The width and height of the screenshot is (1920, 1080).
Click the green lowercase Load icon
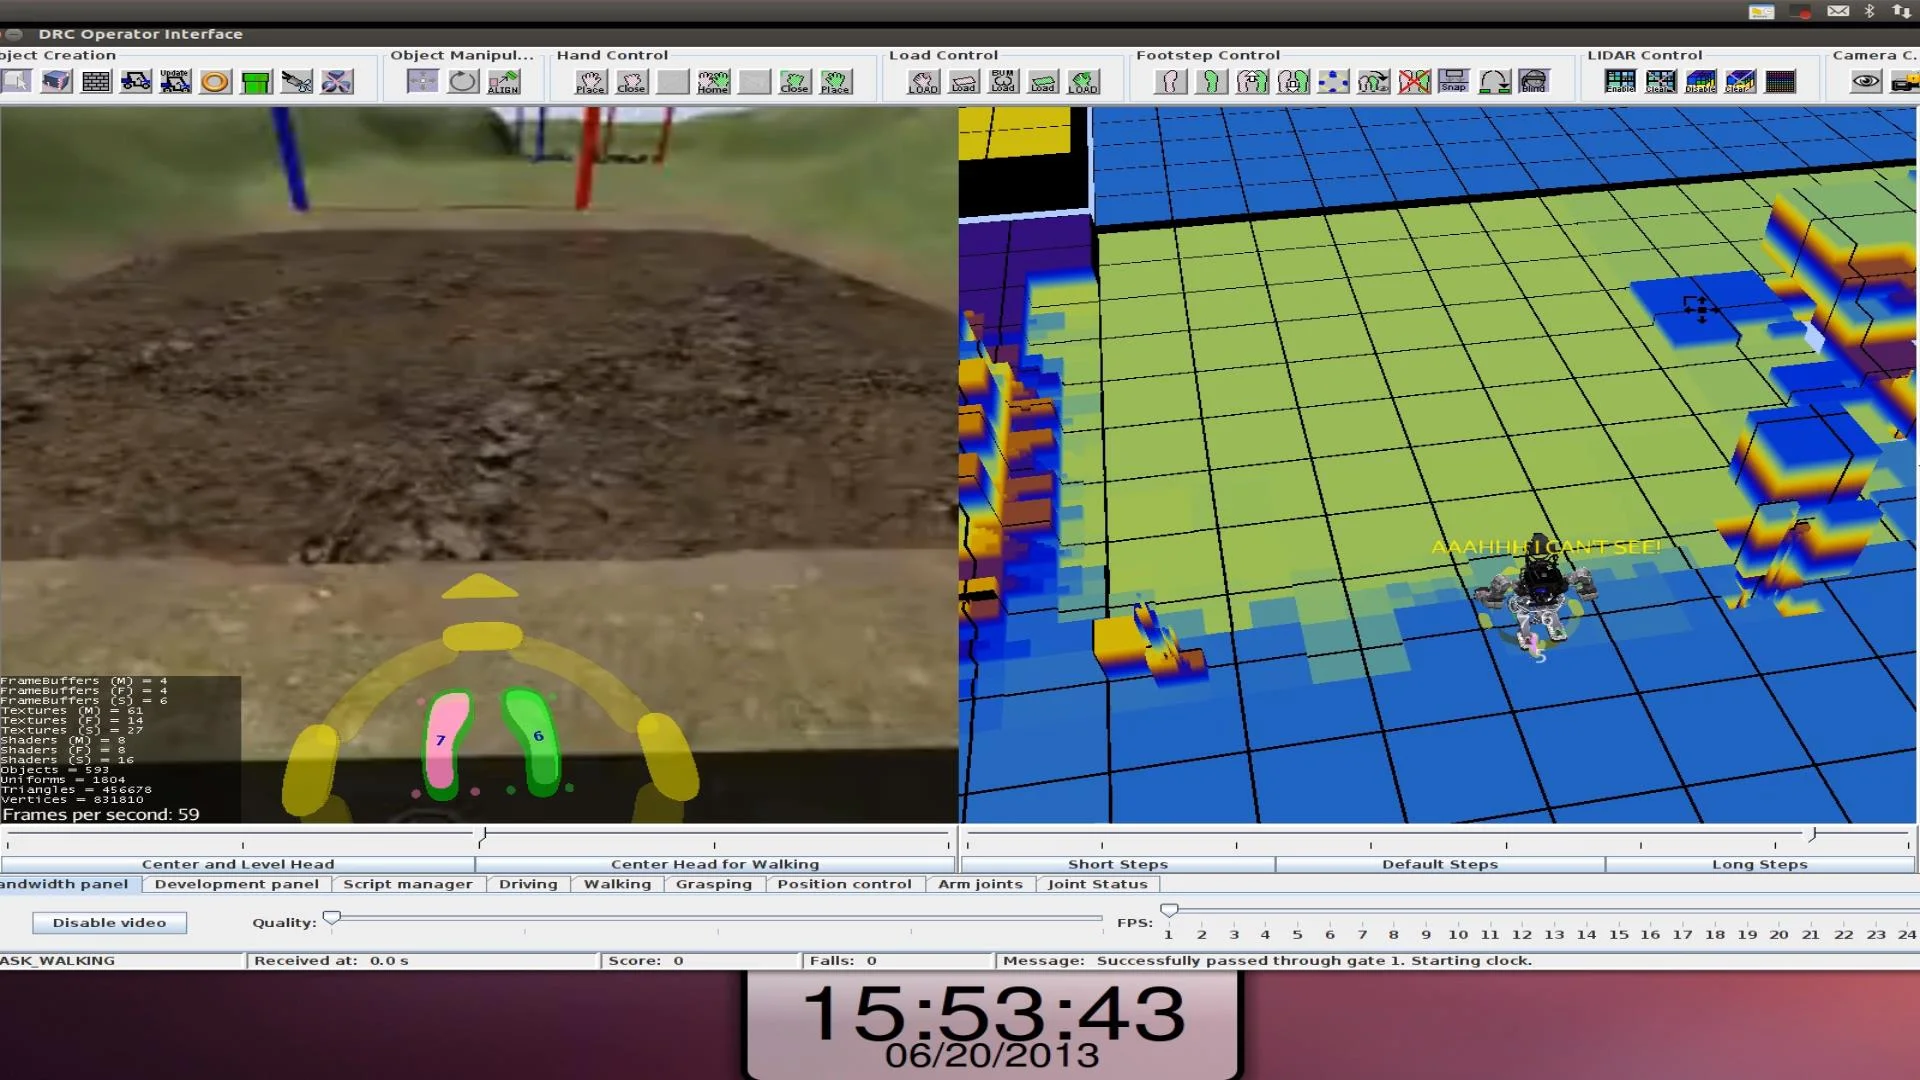point(1043,81)
